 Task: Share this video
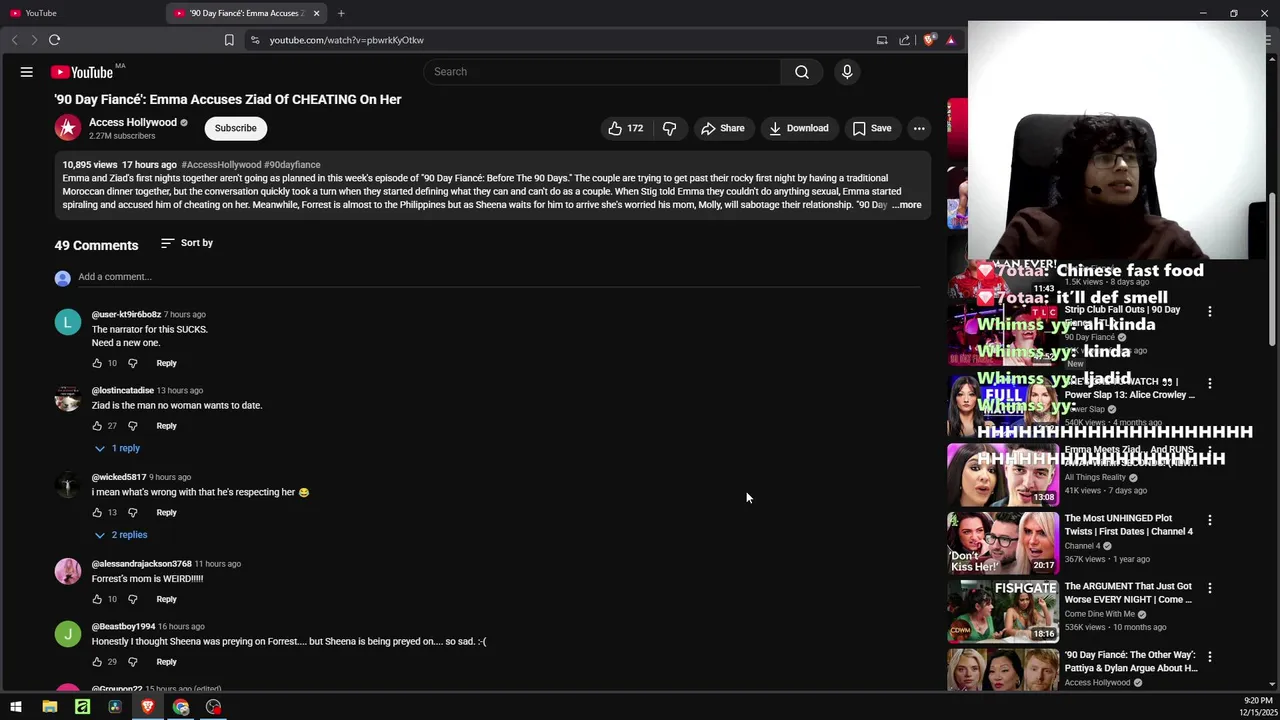[x=723, y=128]
